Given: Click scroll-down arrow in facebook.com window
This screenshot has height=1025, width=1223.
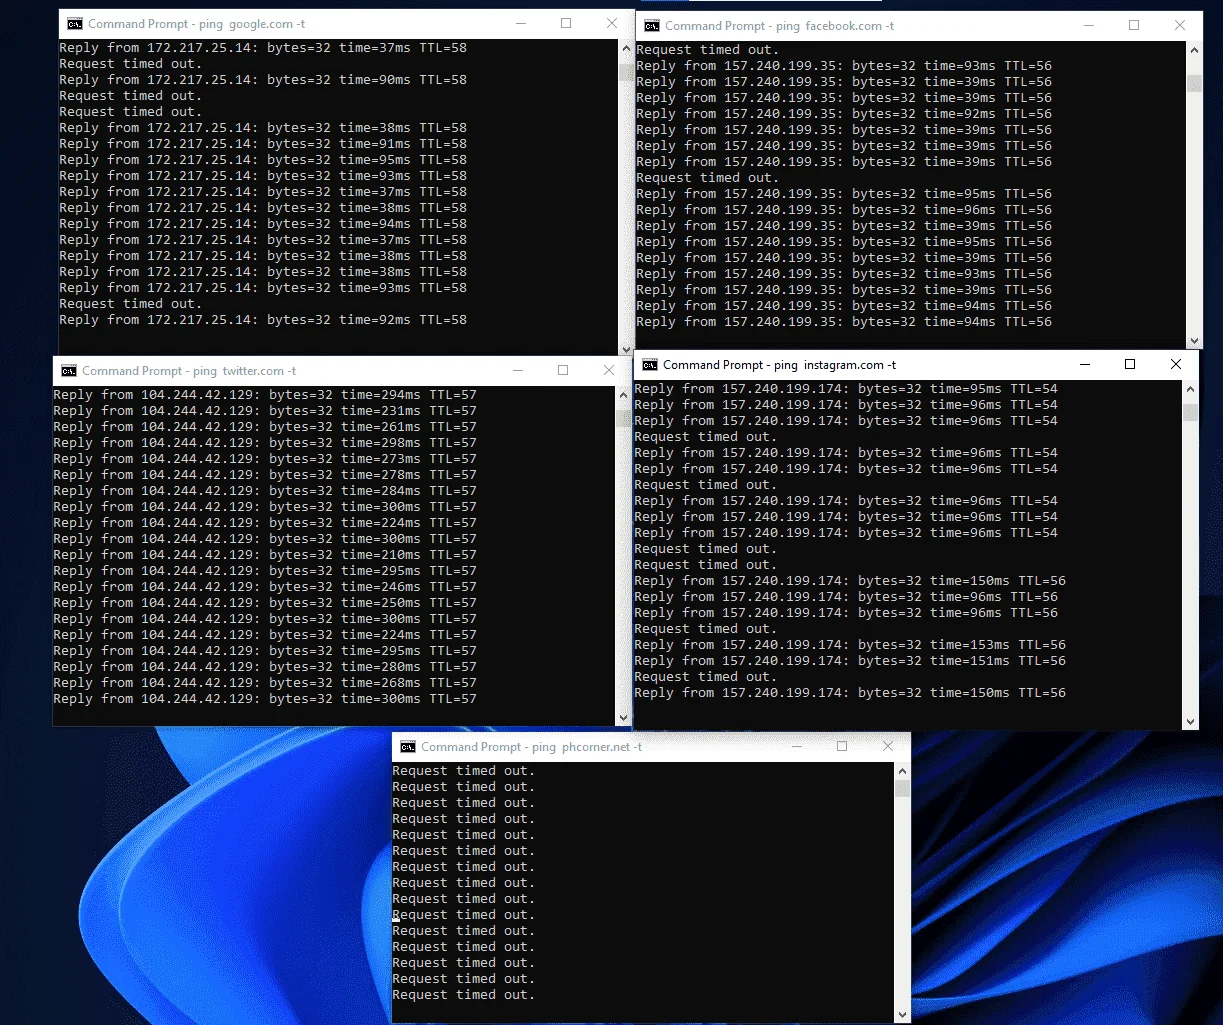Looking at the screenshot, I should click(x=1194, y=340).
